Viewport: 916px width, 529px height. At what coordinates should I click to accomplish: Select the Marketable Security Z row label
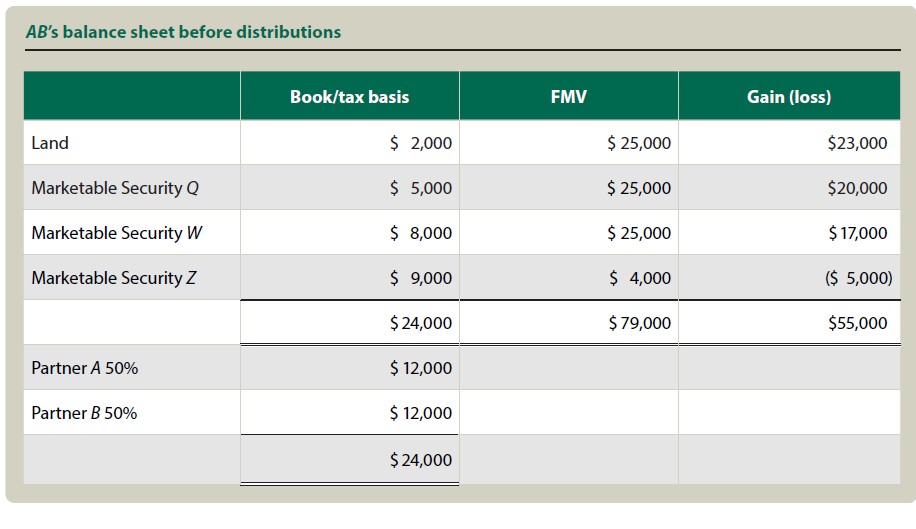pyautogui.click(x=114, y=278)
